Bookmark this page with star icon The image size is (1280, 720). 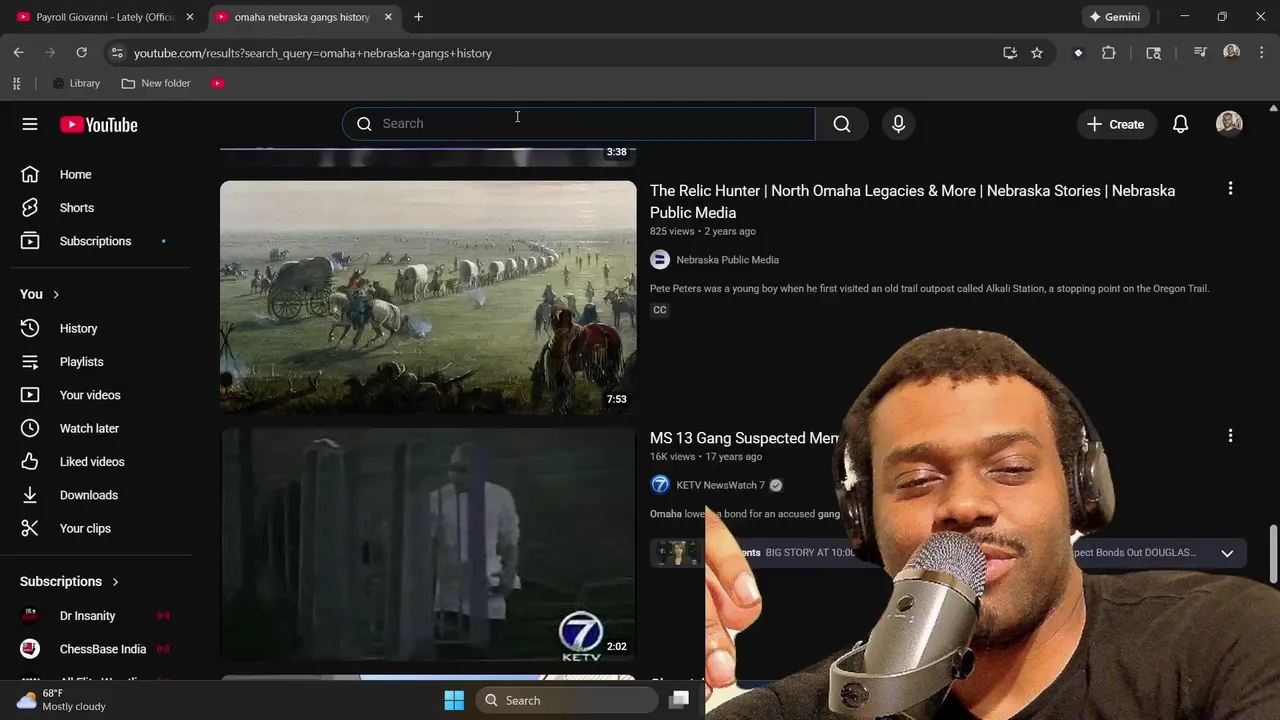coord(1037,53)
